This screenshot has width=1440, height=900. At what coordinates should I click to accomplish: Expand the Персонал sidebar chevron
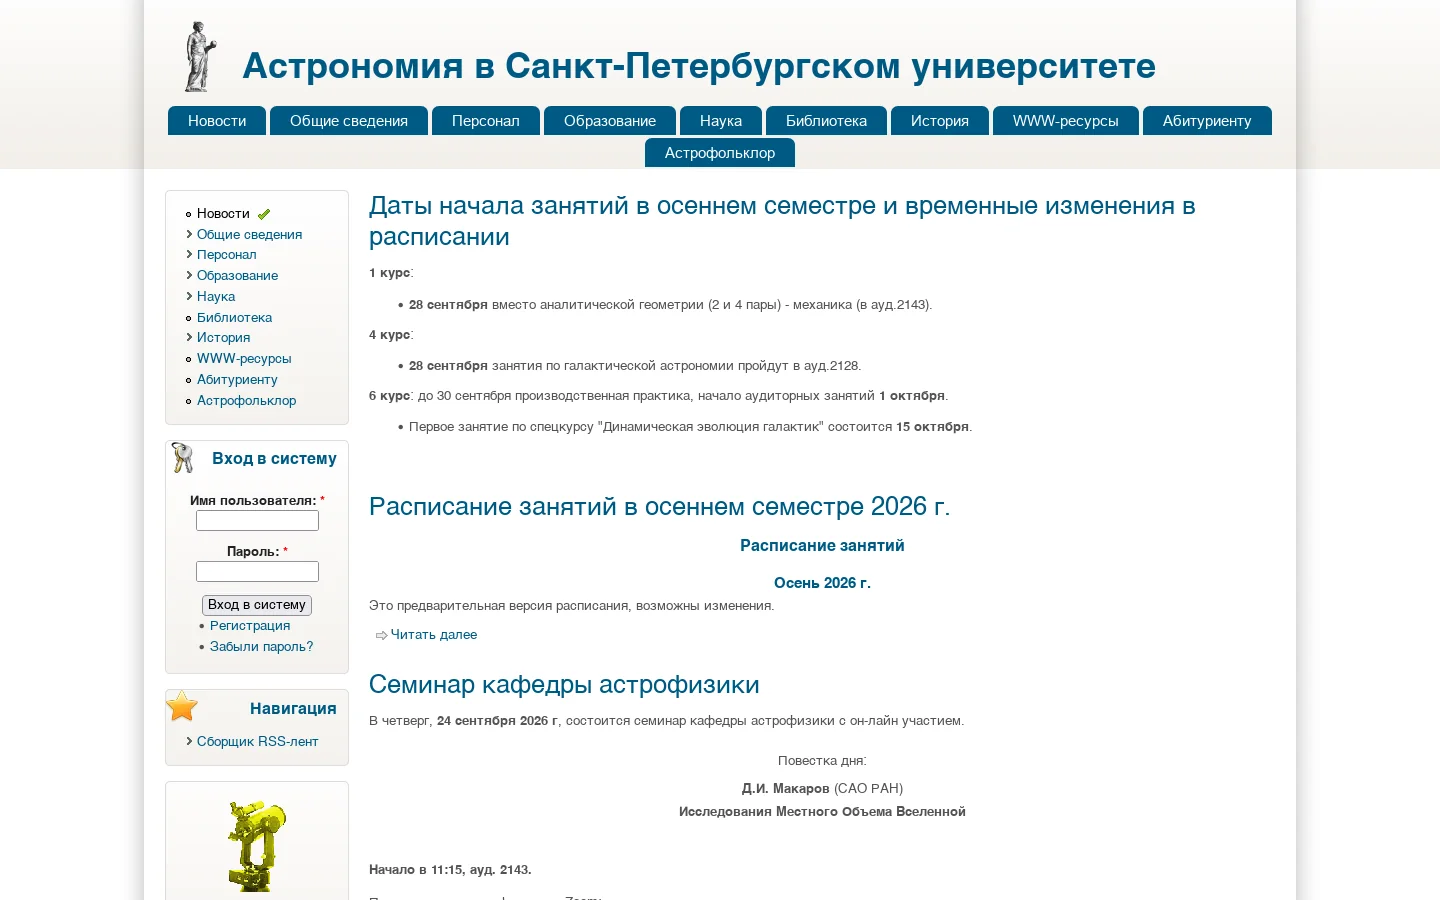click(189, 255)
